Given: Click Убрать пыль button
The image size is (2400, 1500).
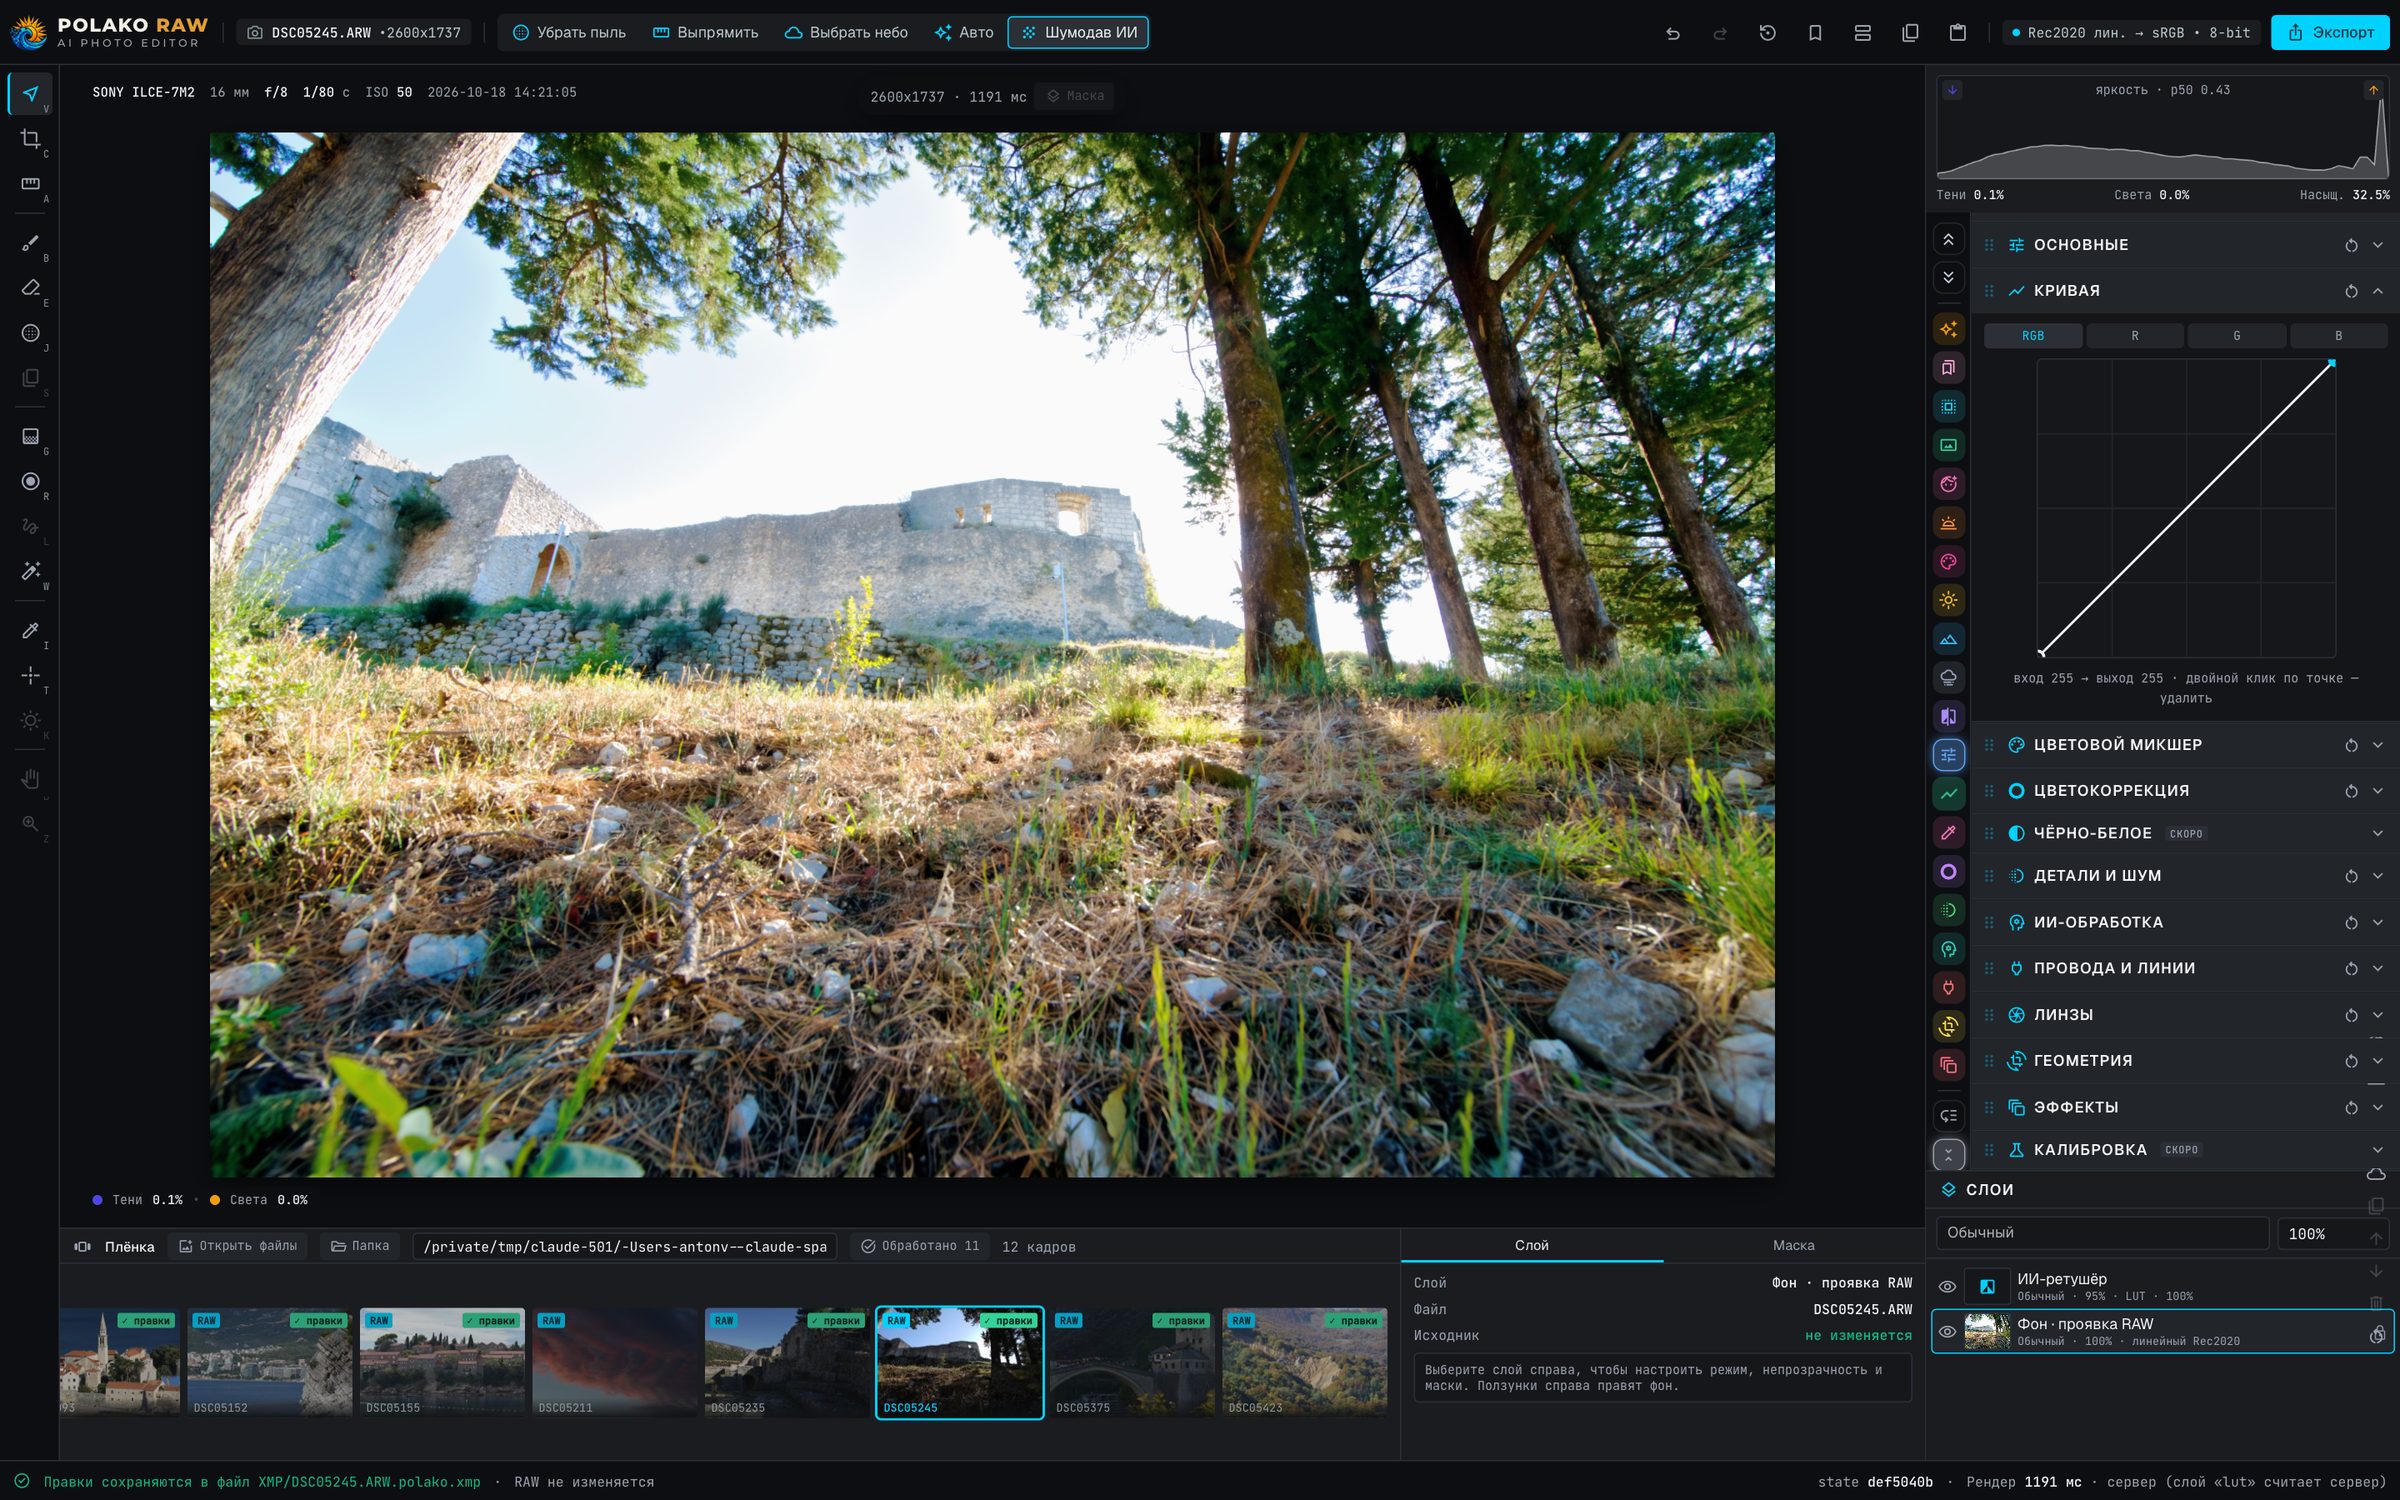Looking at the screenshot, I should click(569, 33).
